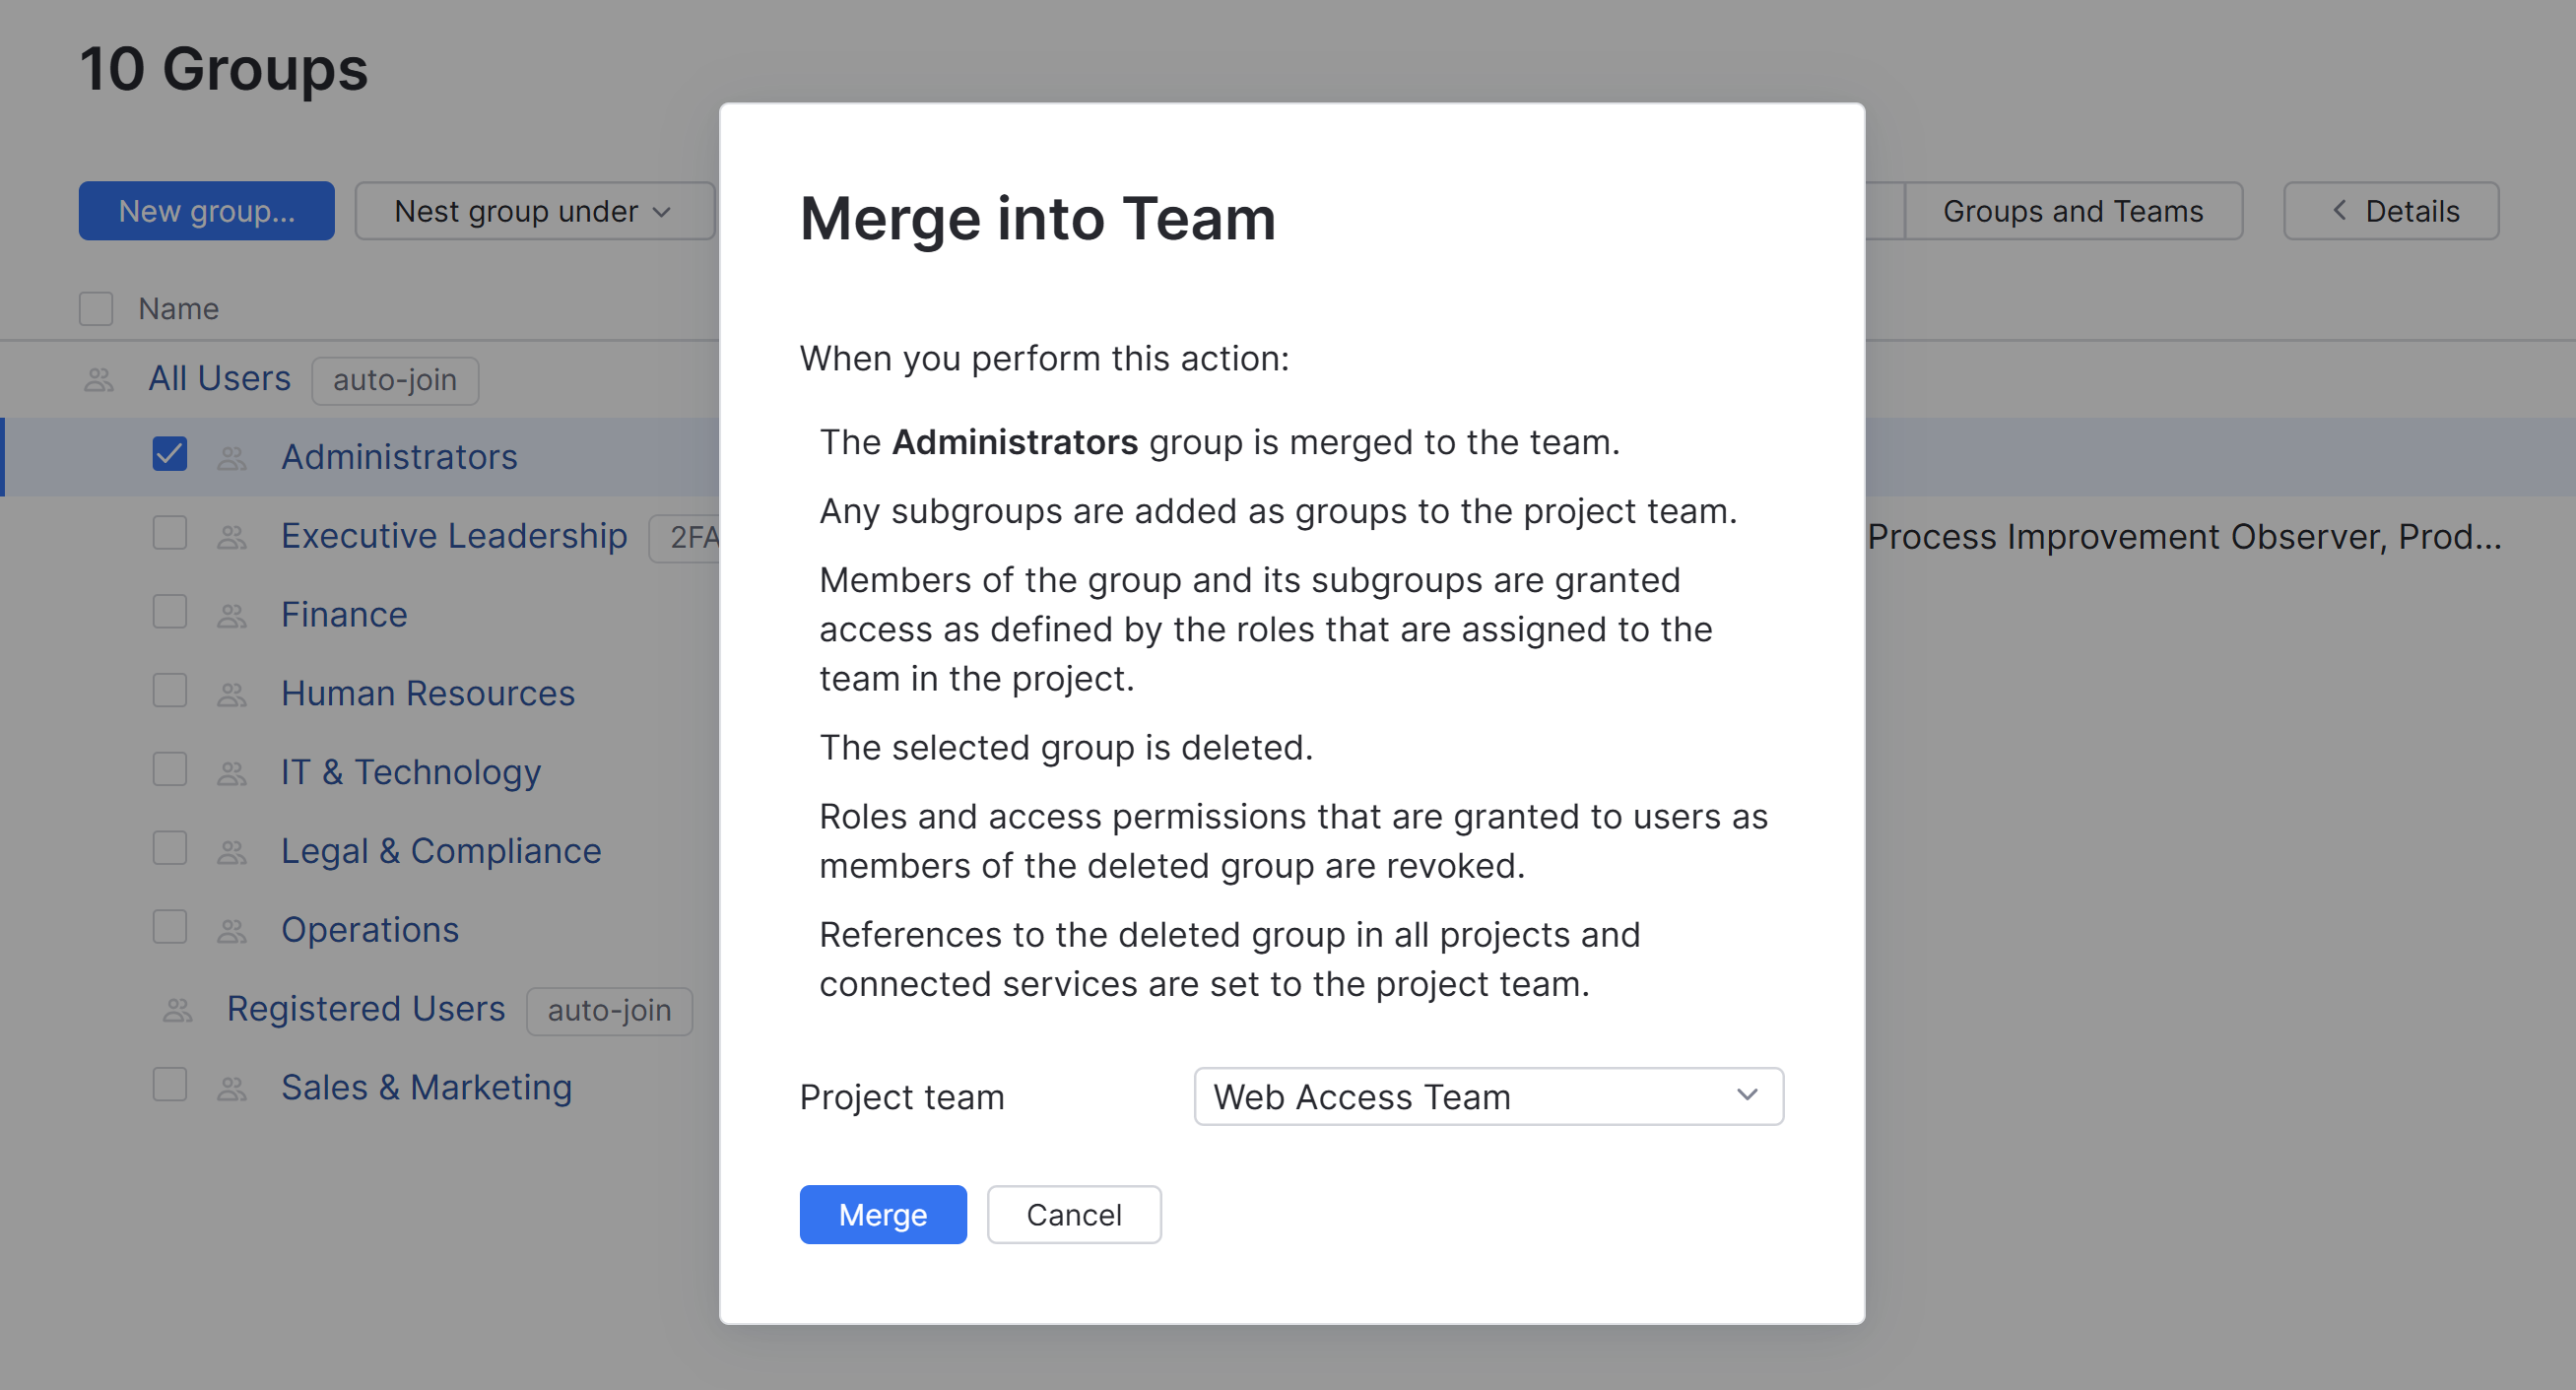The height and width of the screenshot is (1390, 2576).
Task: Click the group icon beside Administrators
Action: (232, 458)
